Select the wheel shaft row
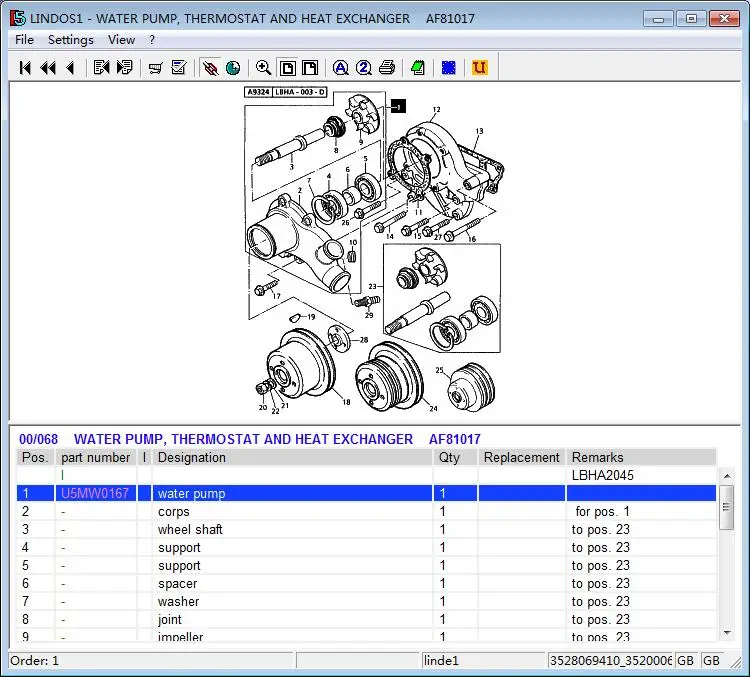 (x=366, y=530)
